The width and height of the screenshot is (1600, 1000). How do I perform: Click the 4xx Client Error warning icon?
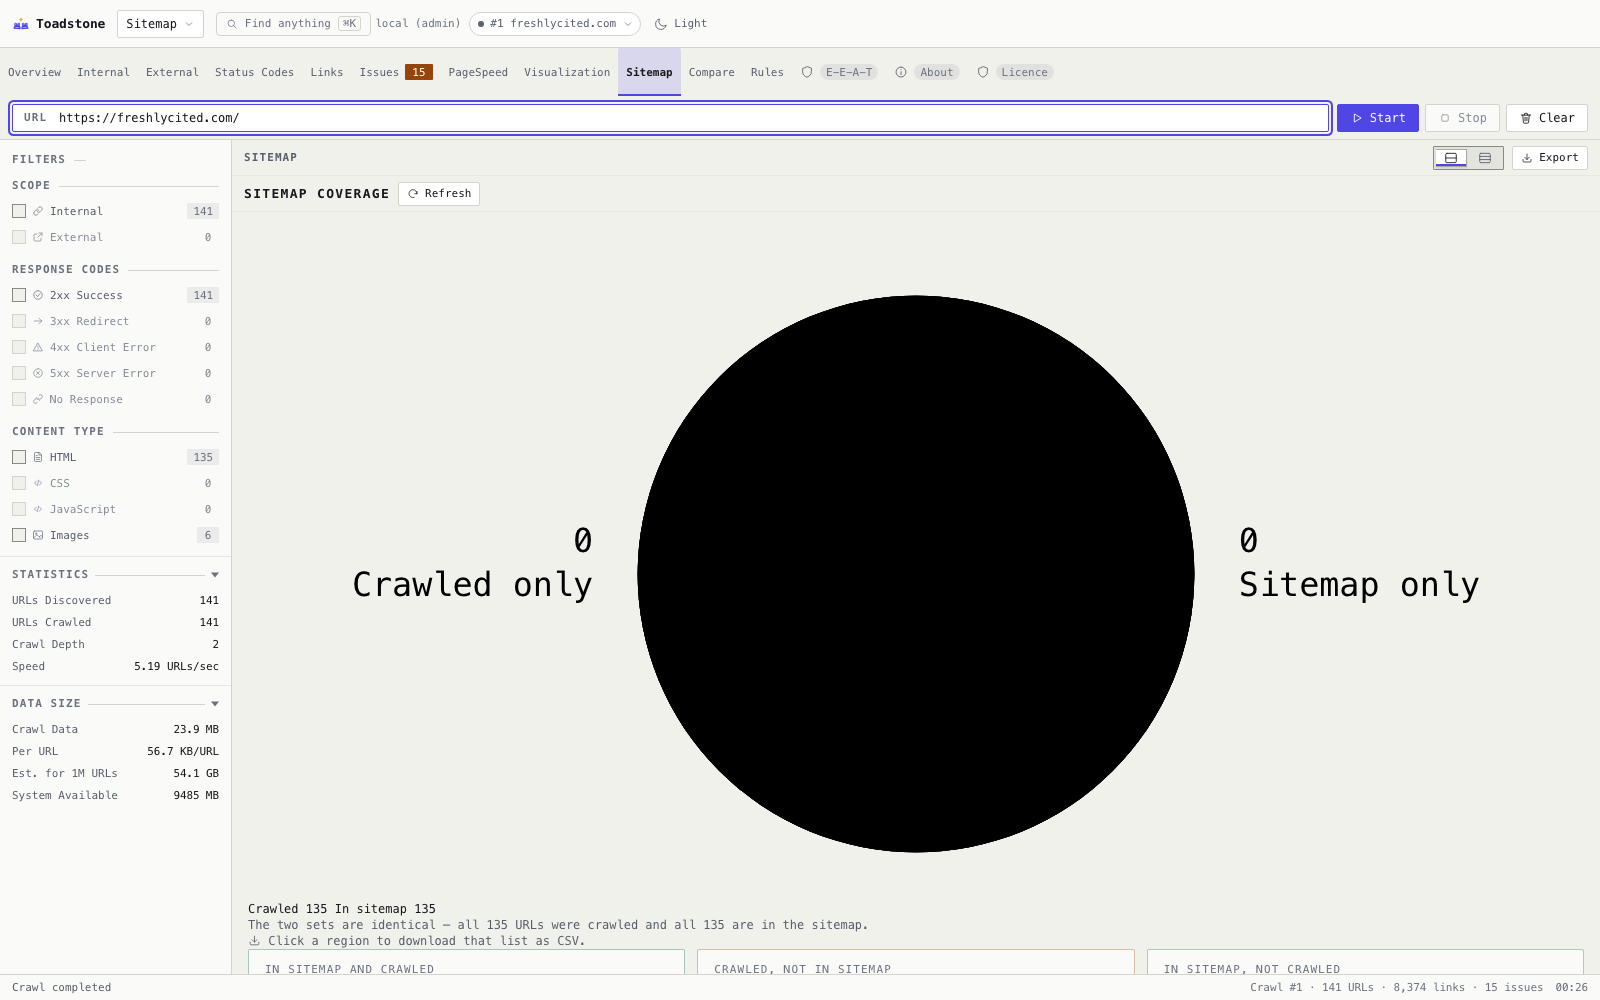pos(38,347)
